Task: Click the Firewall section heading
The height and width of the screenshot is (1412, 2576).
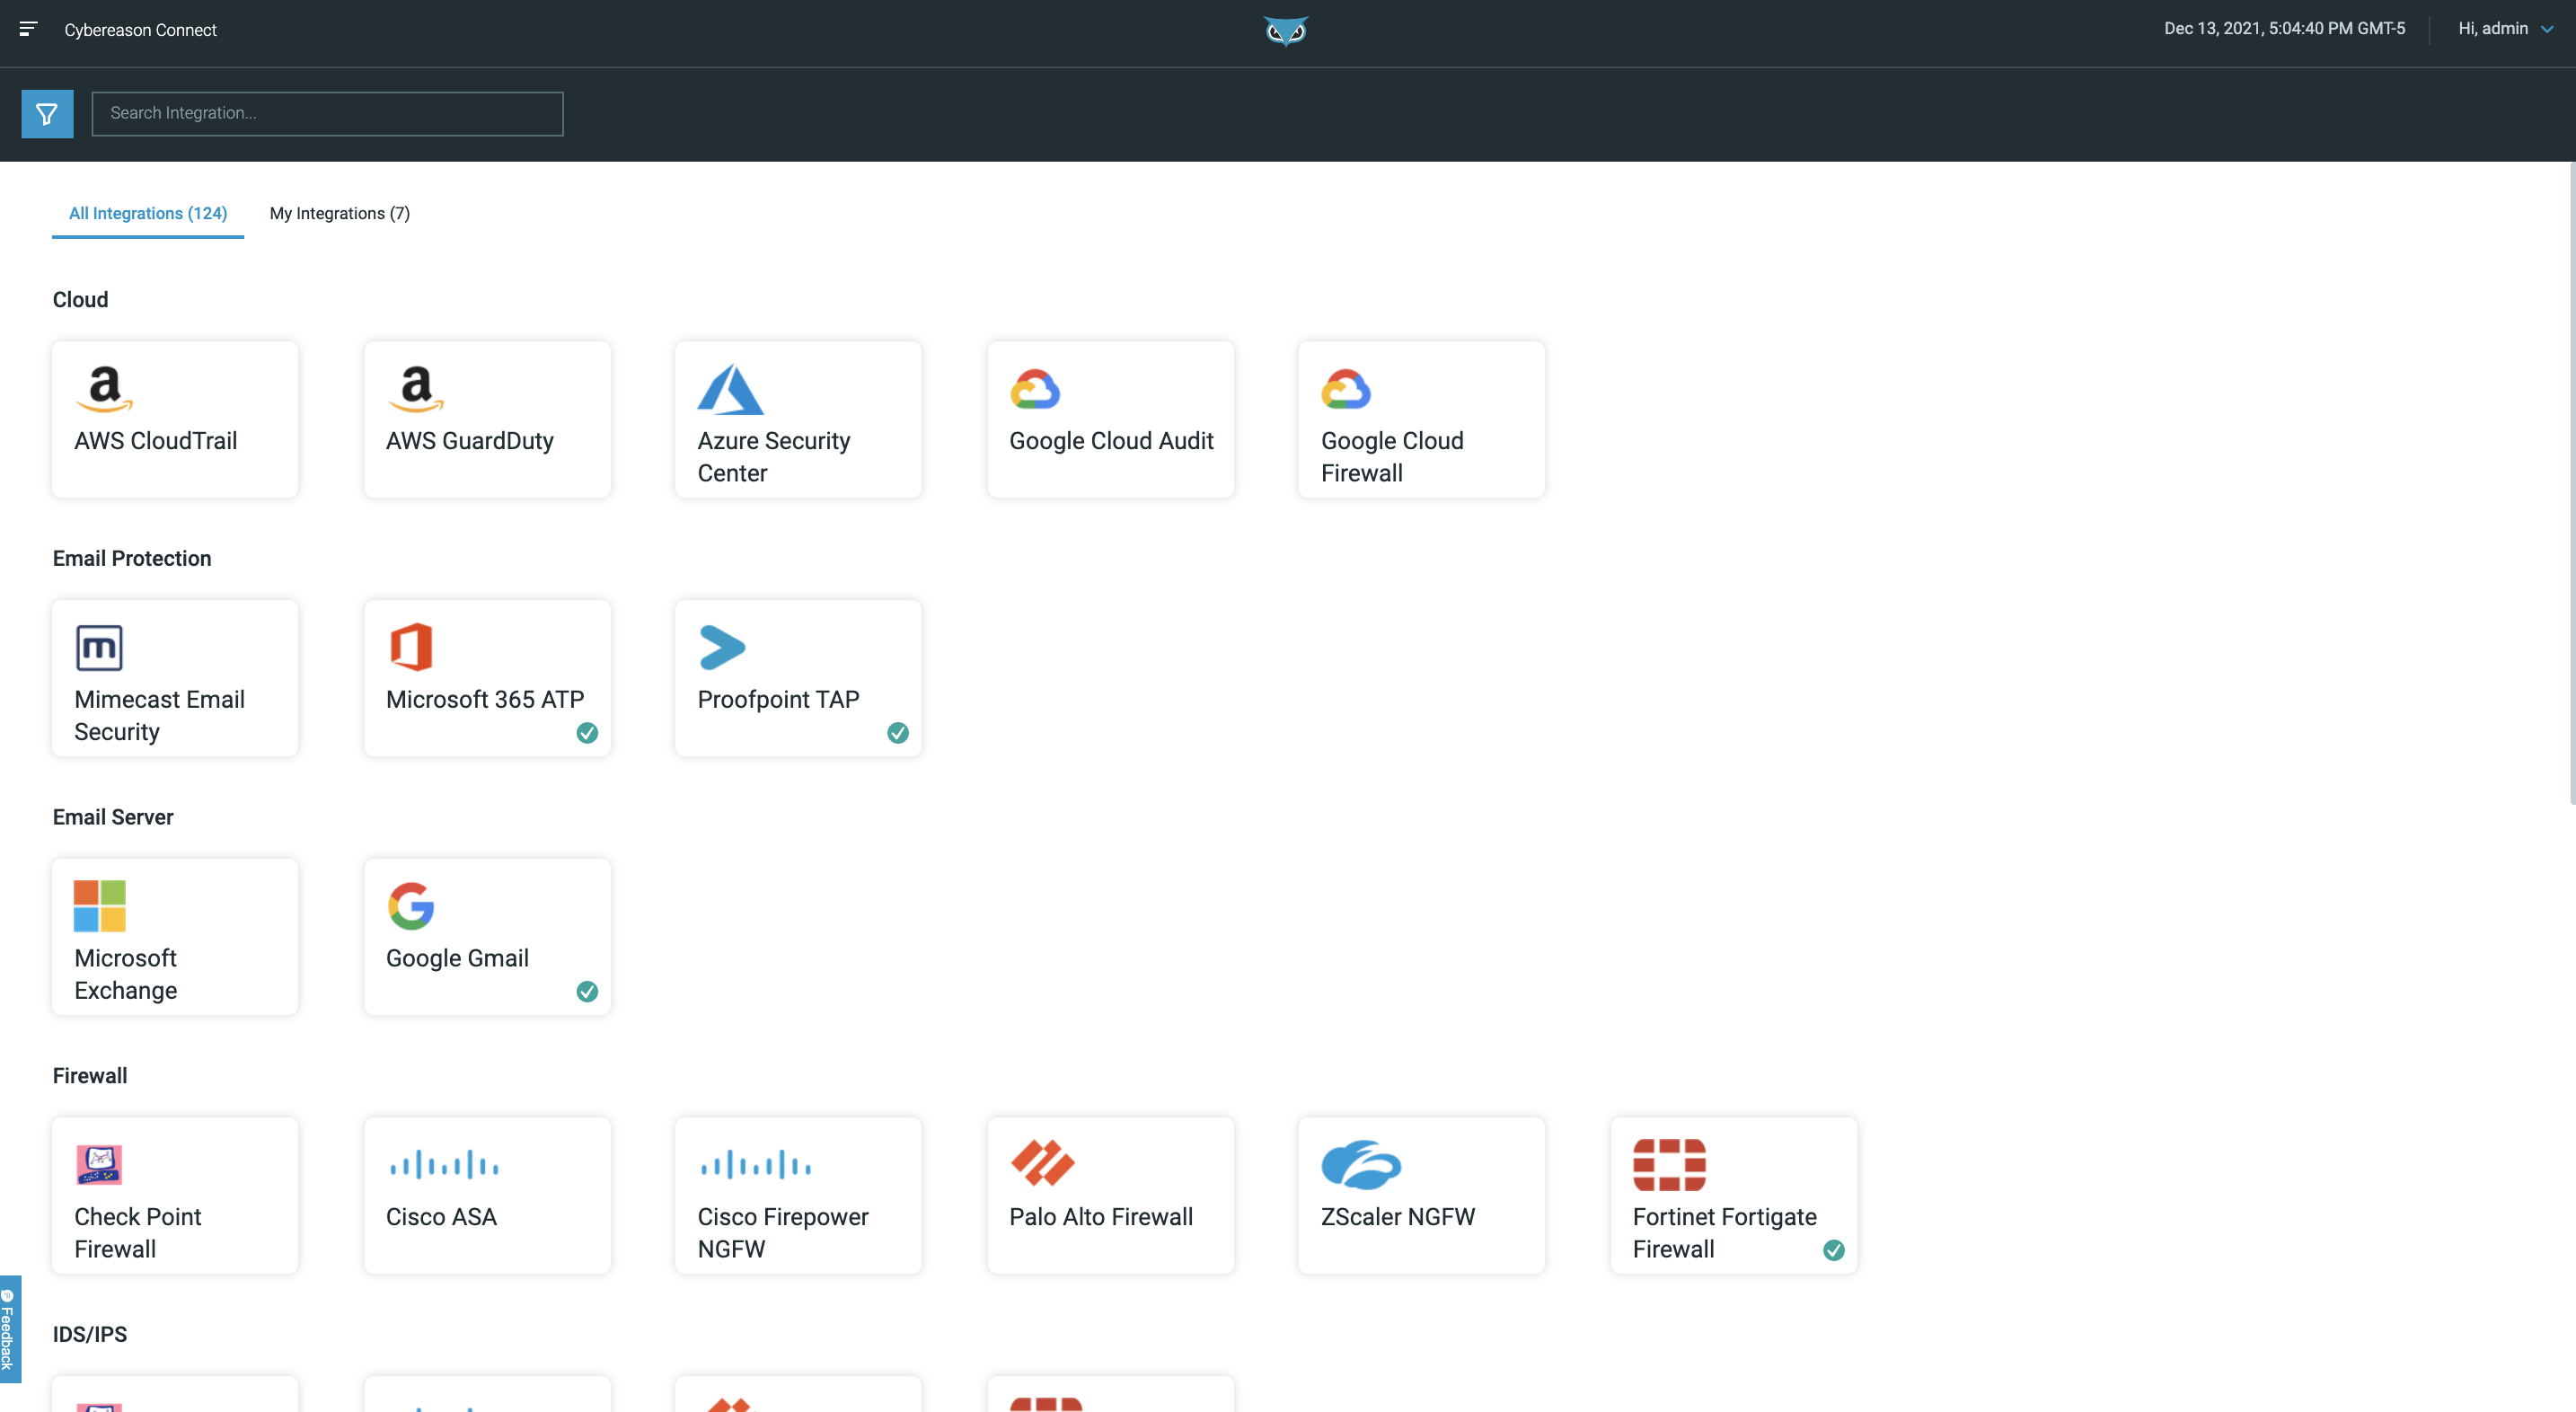Action: tap(90, 1076)
